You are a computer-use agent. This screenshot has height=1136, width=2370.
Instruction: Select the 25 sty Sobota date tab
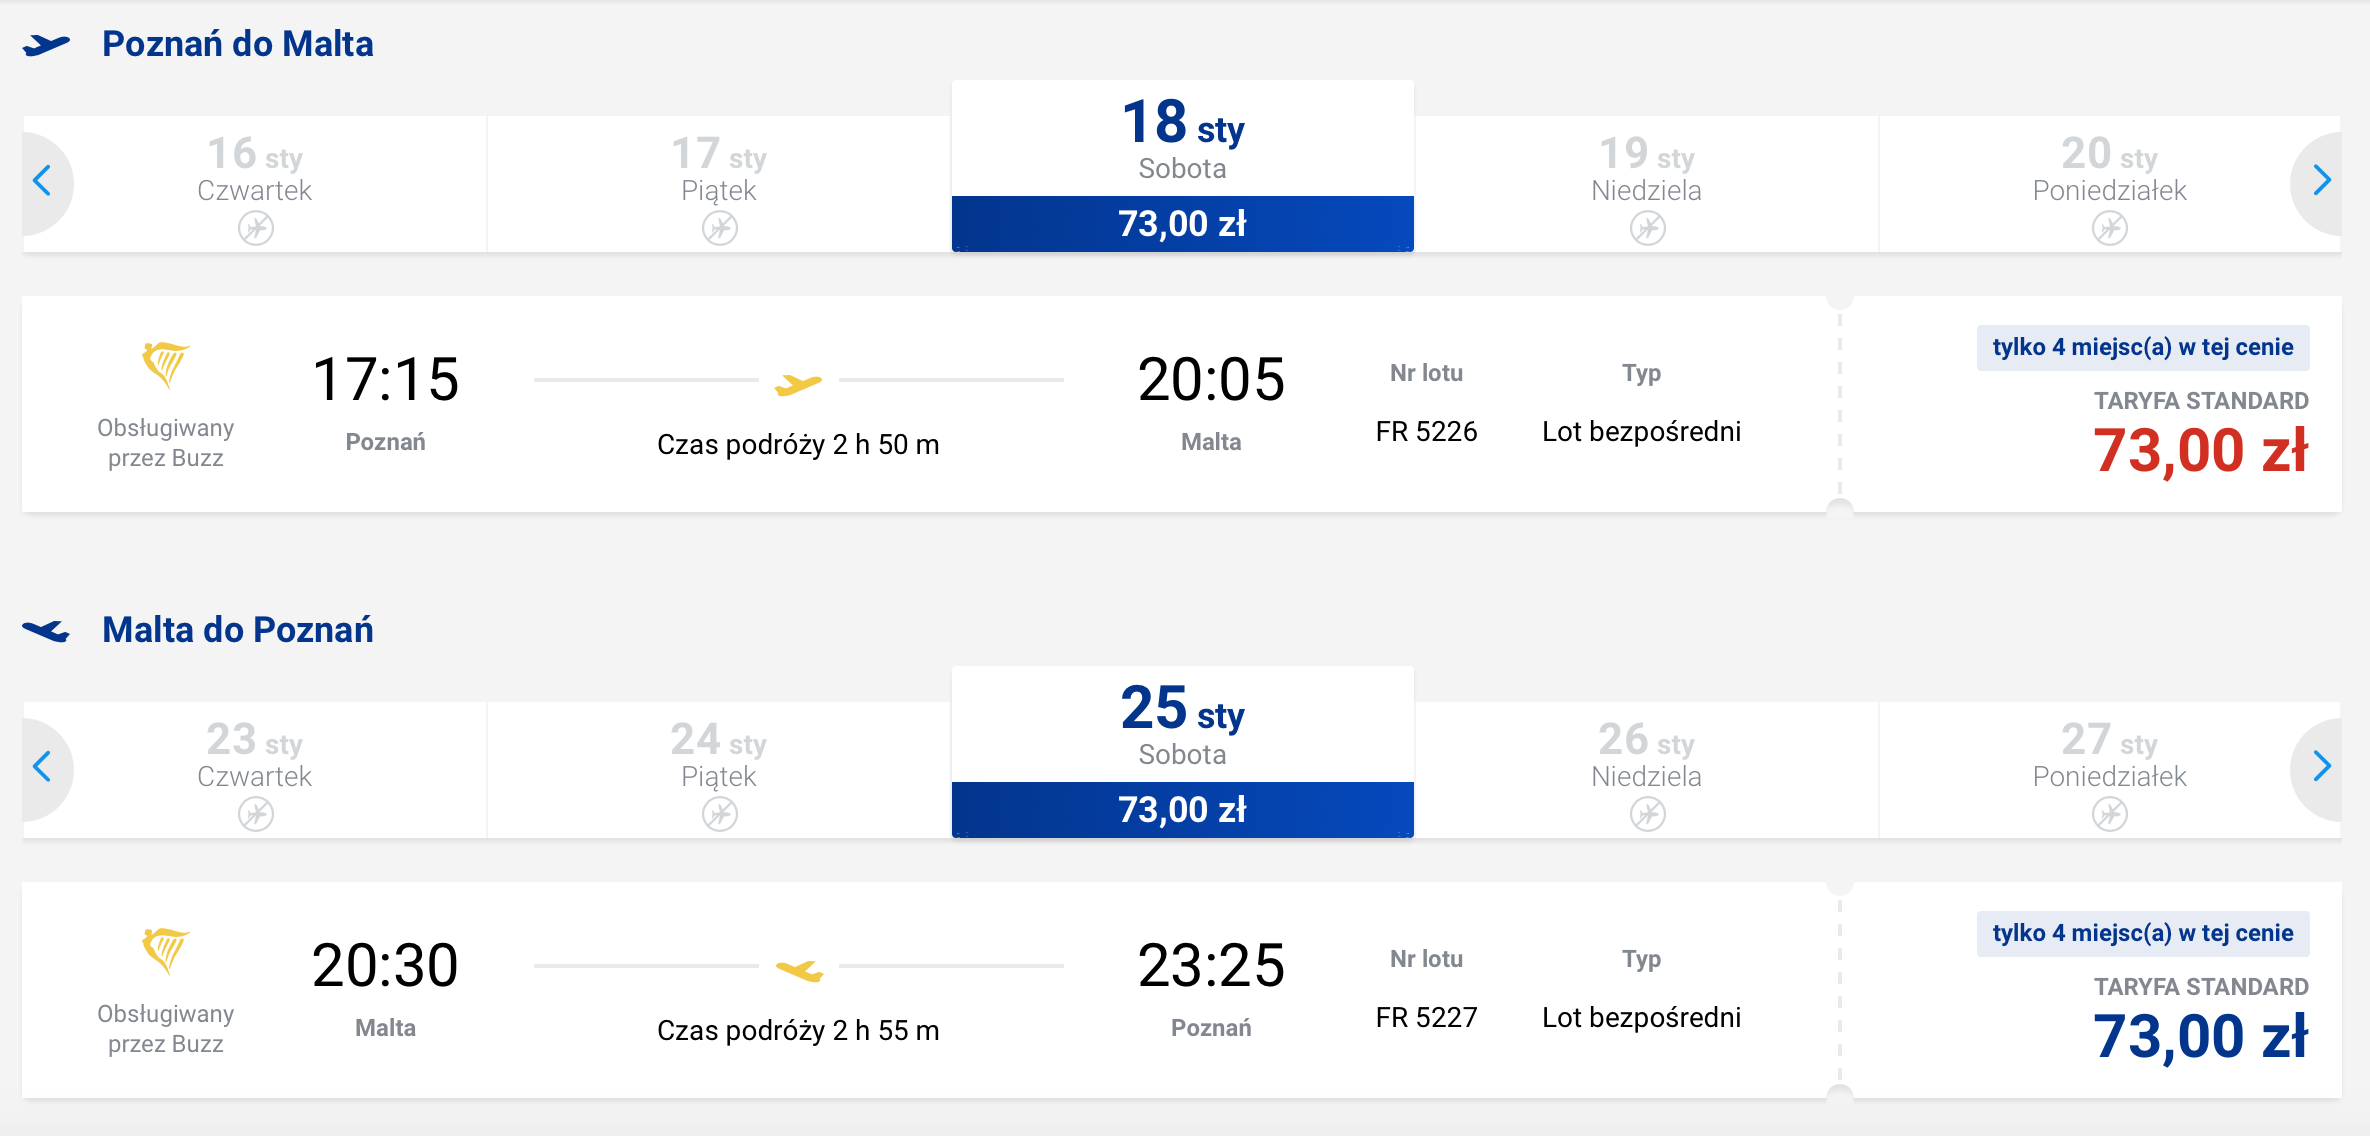[x=1183, y=752]
